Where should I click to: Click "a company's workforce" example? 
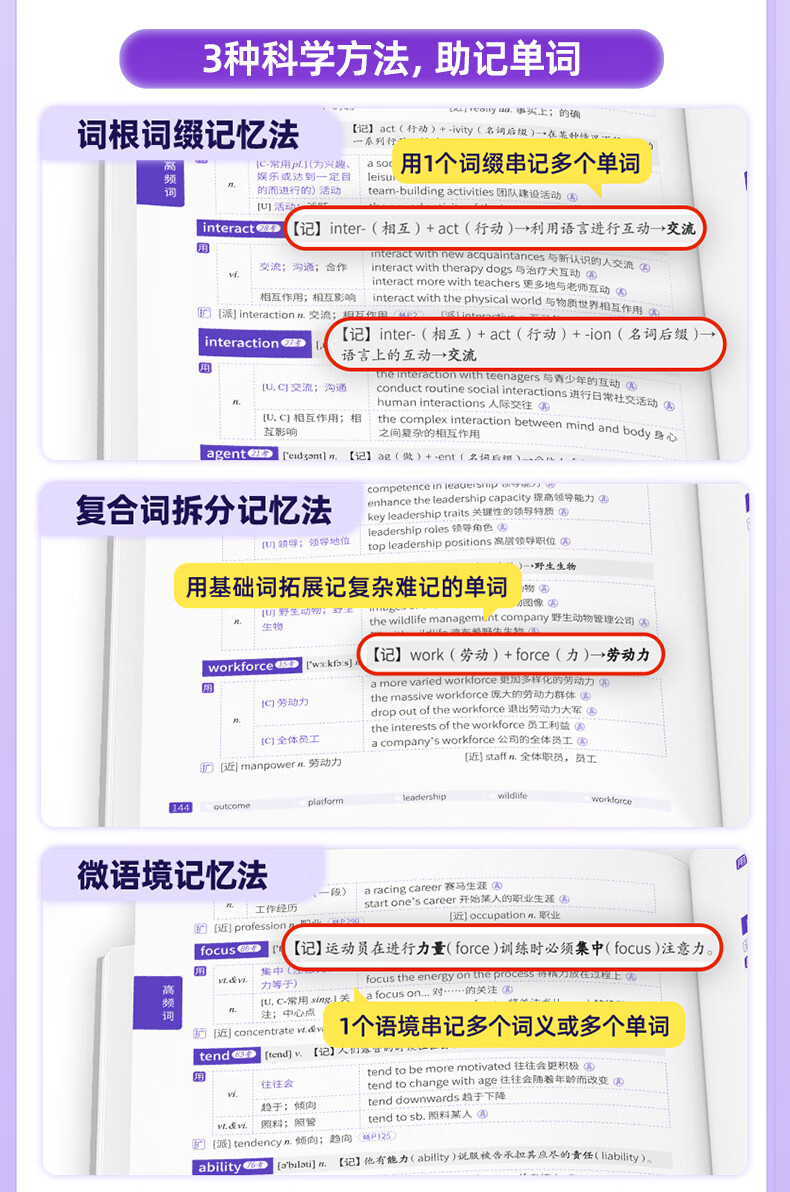coord(478,740)
